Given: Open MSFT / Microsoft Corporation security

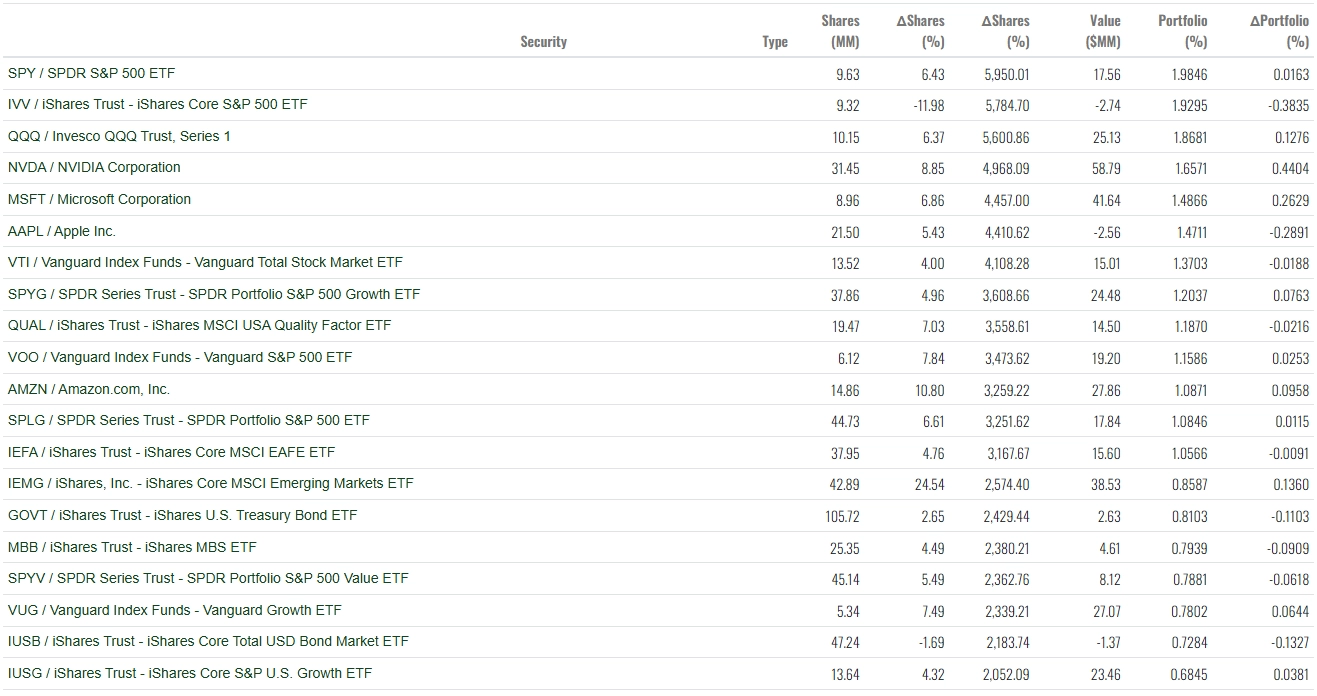Looking at the screenshot, I should pyautogui.click(x=99, y=199).
